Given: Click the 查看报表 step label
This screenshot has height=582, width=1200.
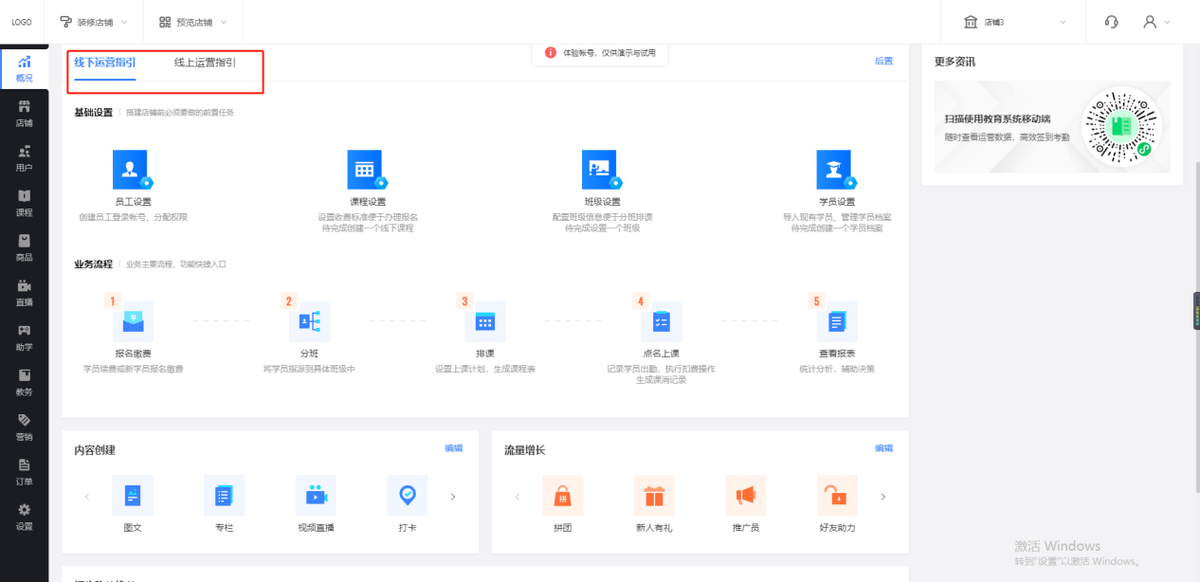Looking at the screenshot, I should coord(837,354).
